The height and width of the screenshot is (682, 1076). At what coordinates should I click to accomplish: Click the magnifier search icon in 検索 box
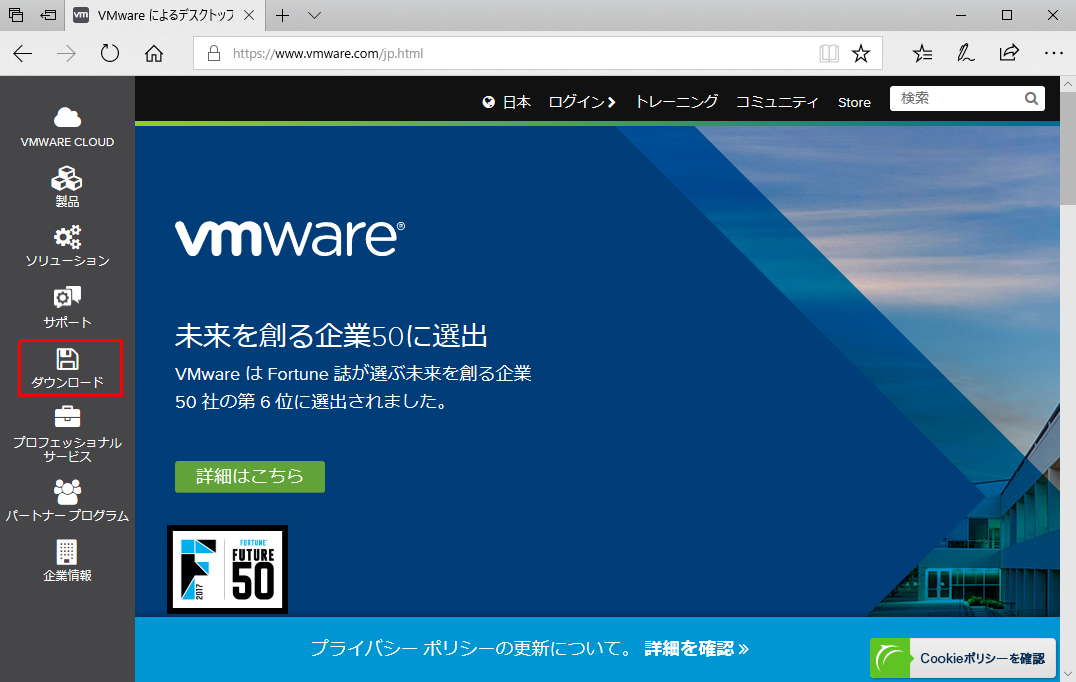(x=1031, y=99)
